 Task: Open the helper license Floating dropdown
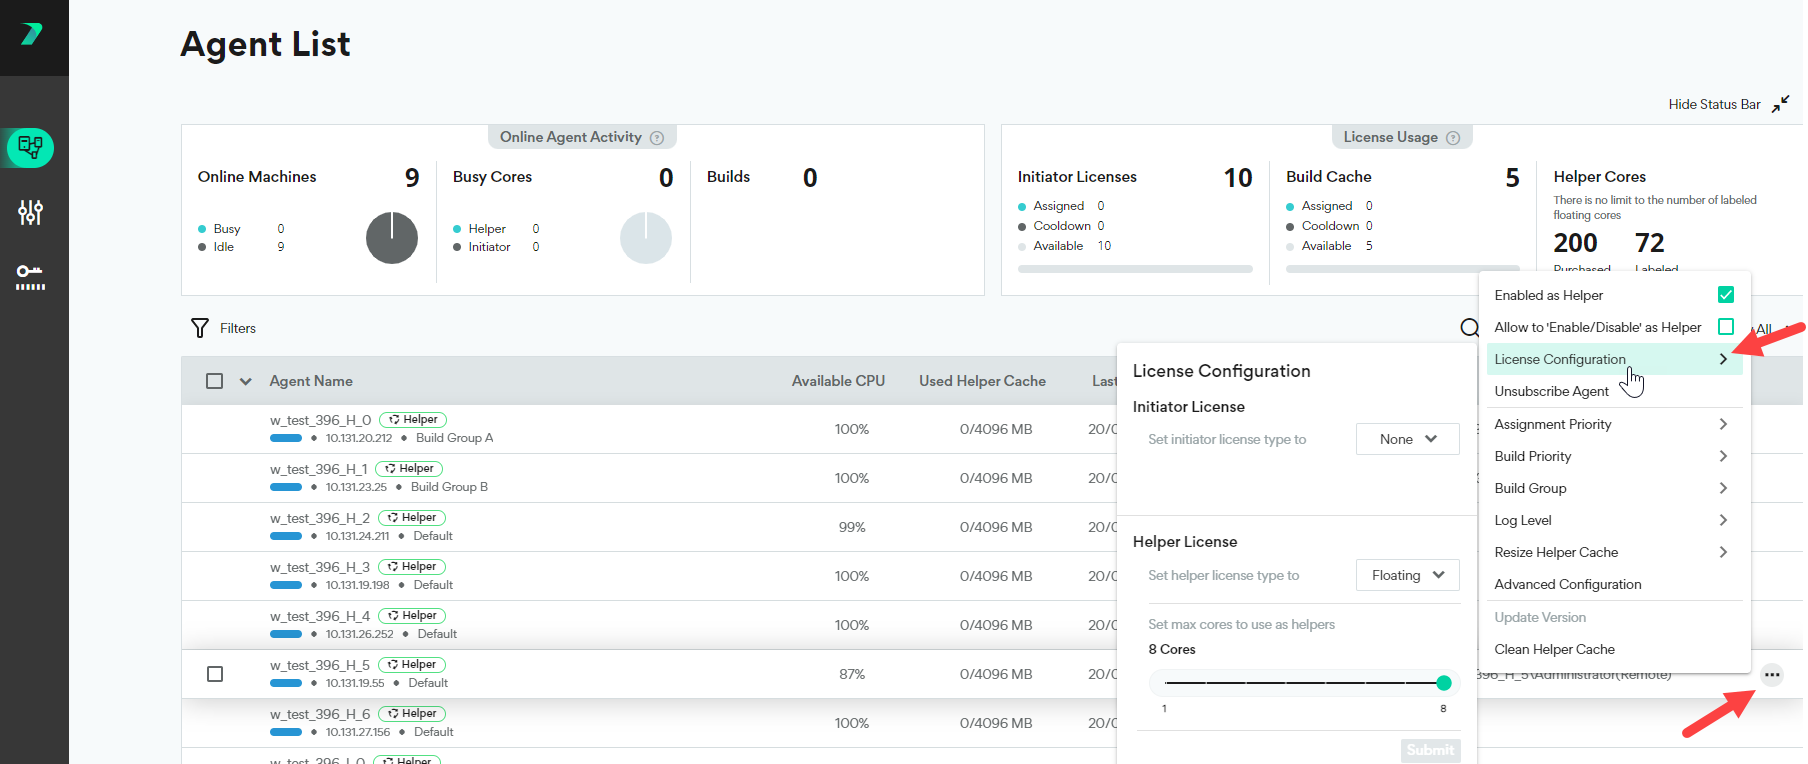[1408, 575]
